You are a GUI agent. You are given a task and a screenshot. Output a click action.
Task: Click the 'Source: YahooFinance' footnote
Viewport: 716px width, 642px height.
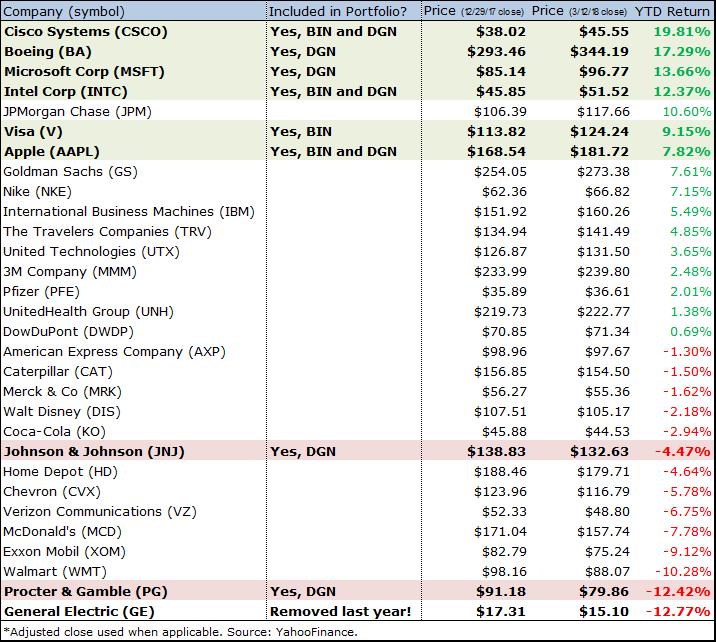pyautogui.click(x=292, y=632)
